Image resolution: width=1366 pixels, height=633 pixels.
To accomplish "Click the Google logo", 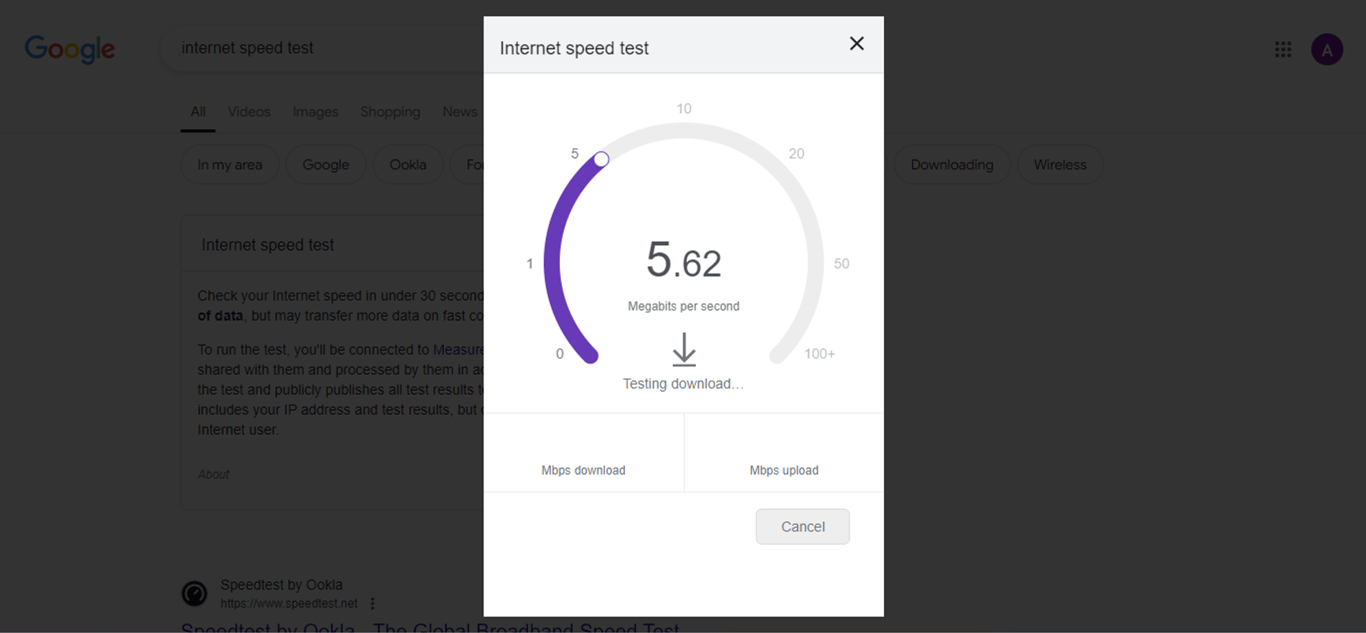I will 70,49.
